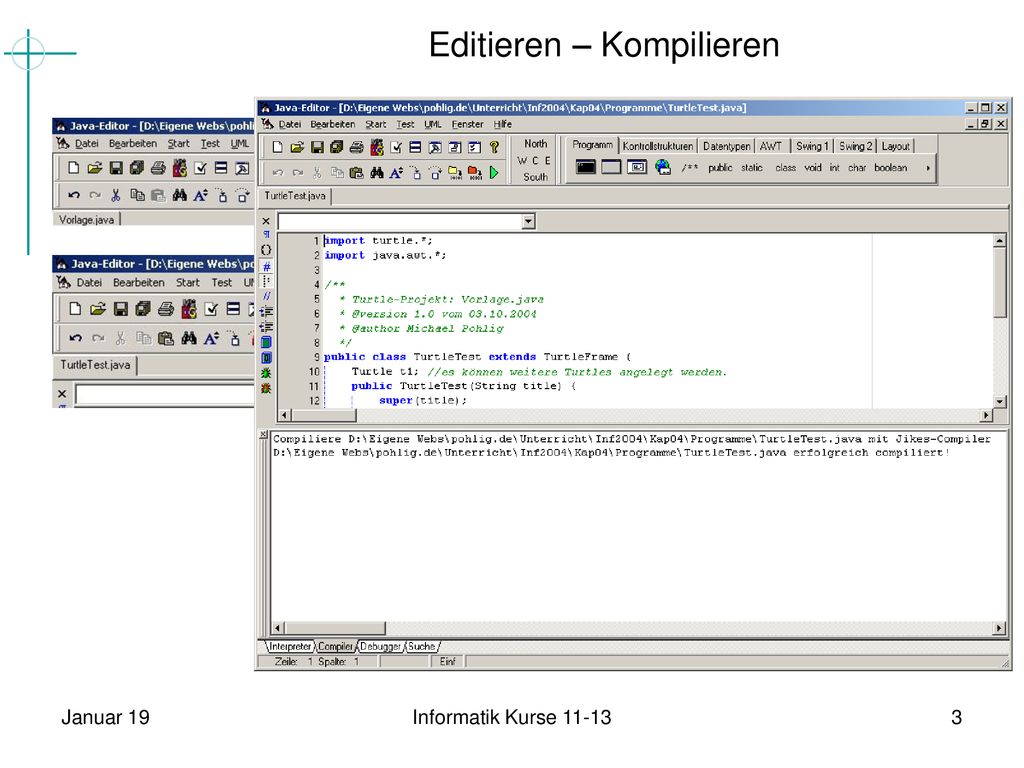Click New file icon in front editor window
Image resolution: width=1024 pixels, height=768 pixels.
(278, 148)
